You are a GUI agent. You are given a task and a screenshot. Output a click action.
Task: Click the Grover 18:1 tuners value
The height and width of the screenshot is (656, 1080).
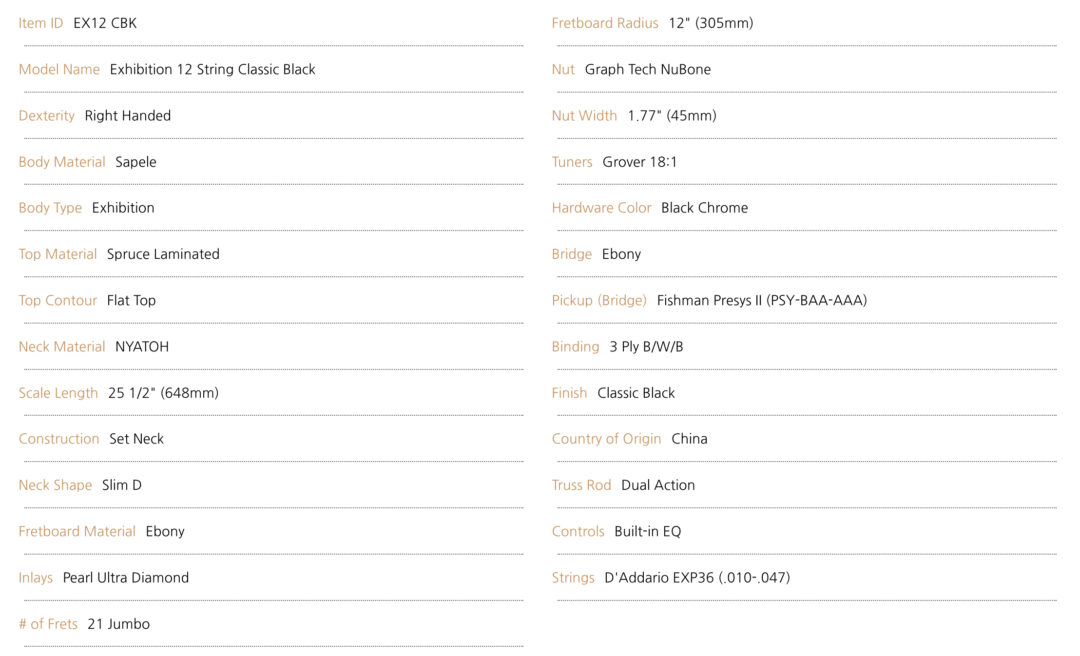pyautogui.click(x=640, y=162)
